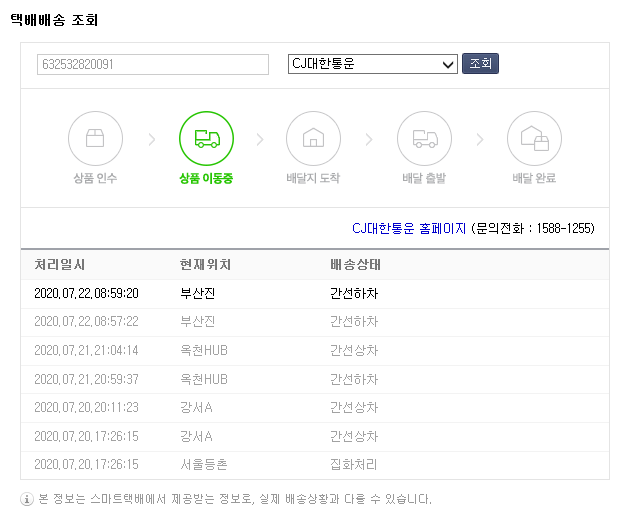Click the 배달 완료 step icon
The image size is (630, 522).
click(x=534, y=139)
